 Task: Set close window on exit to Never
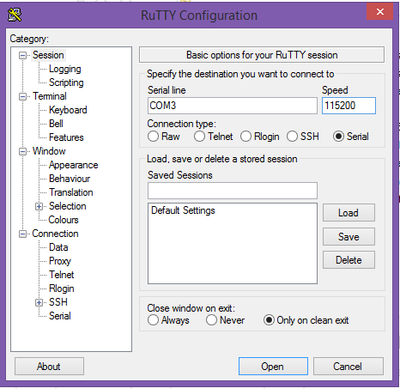[225, 320]
